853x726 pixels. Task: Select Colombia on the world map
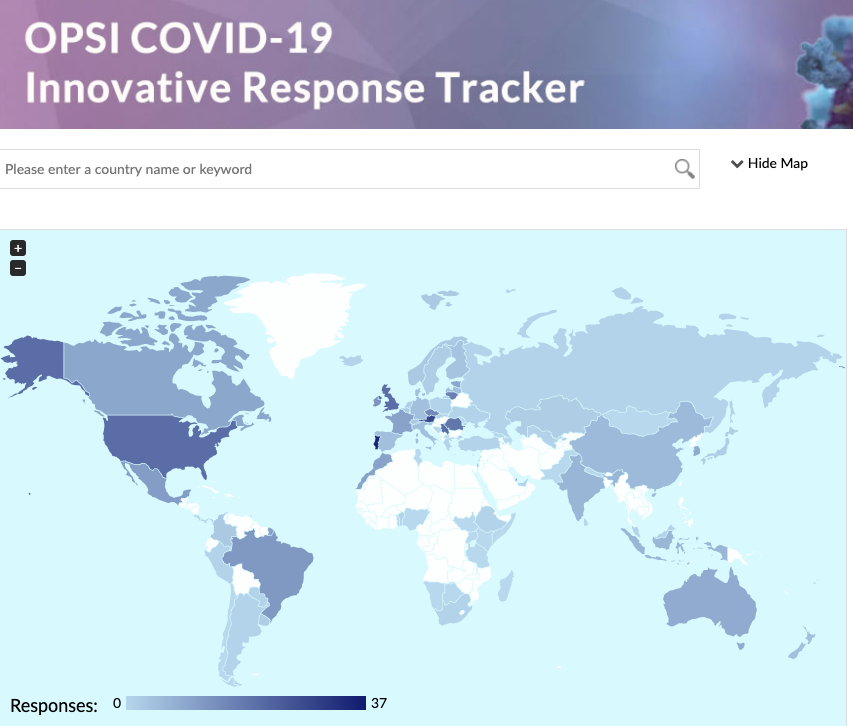tap(222, 530)
